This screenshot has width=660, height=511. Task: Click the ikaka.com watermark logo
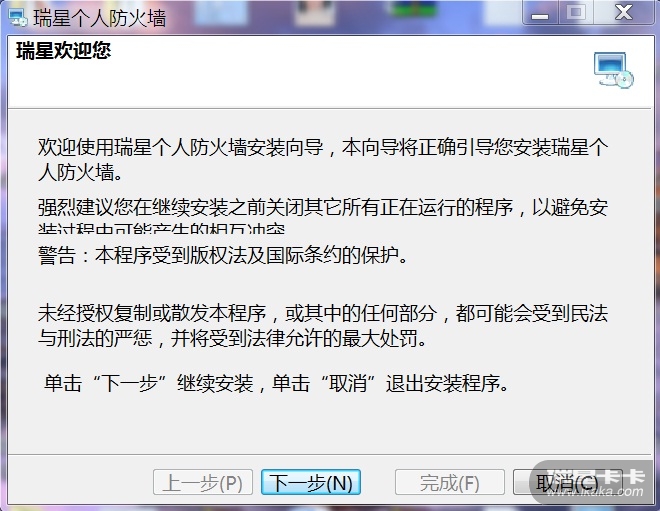594,482
